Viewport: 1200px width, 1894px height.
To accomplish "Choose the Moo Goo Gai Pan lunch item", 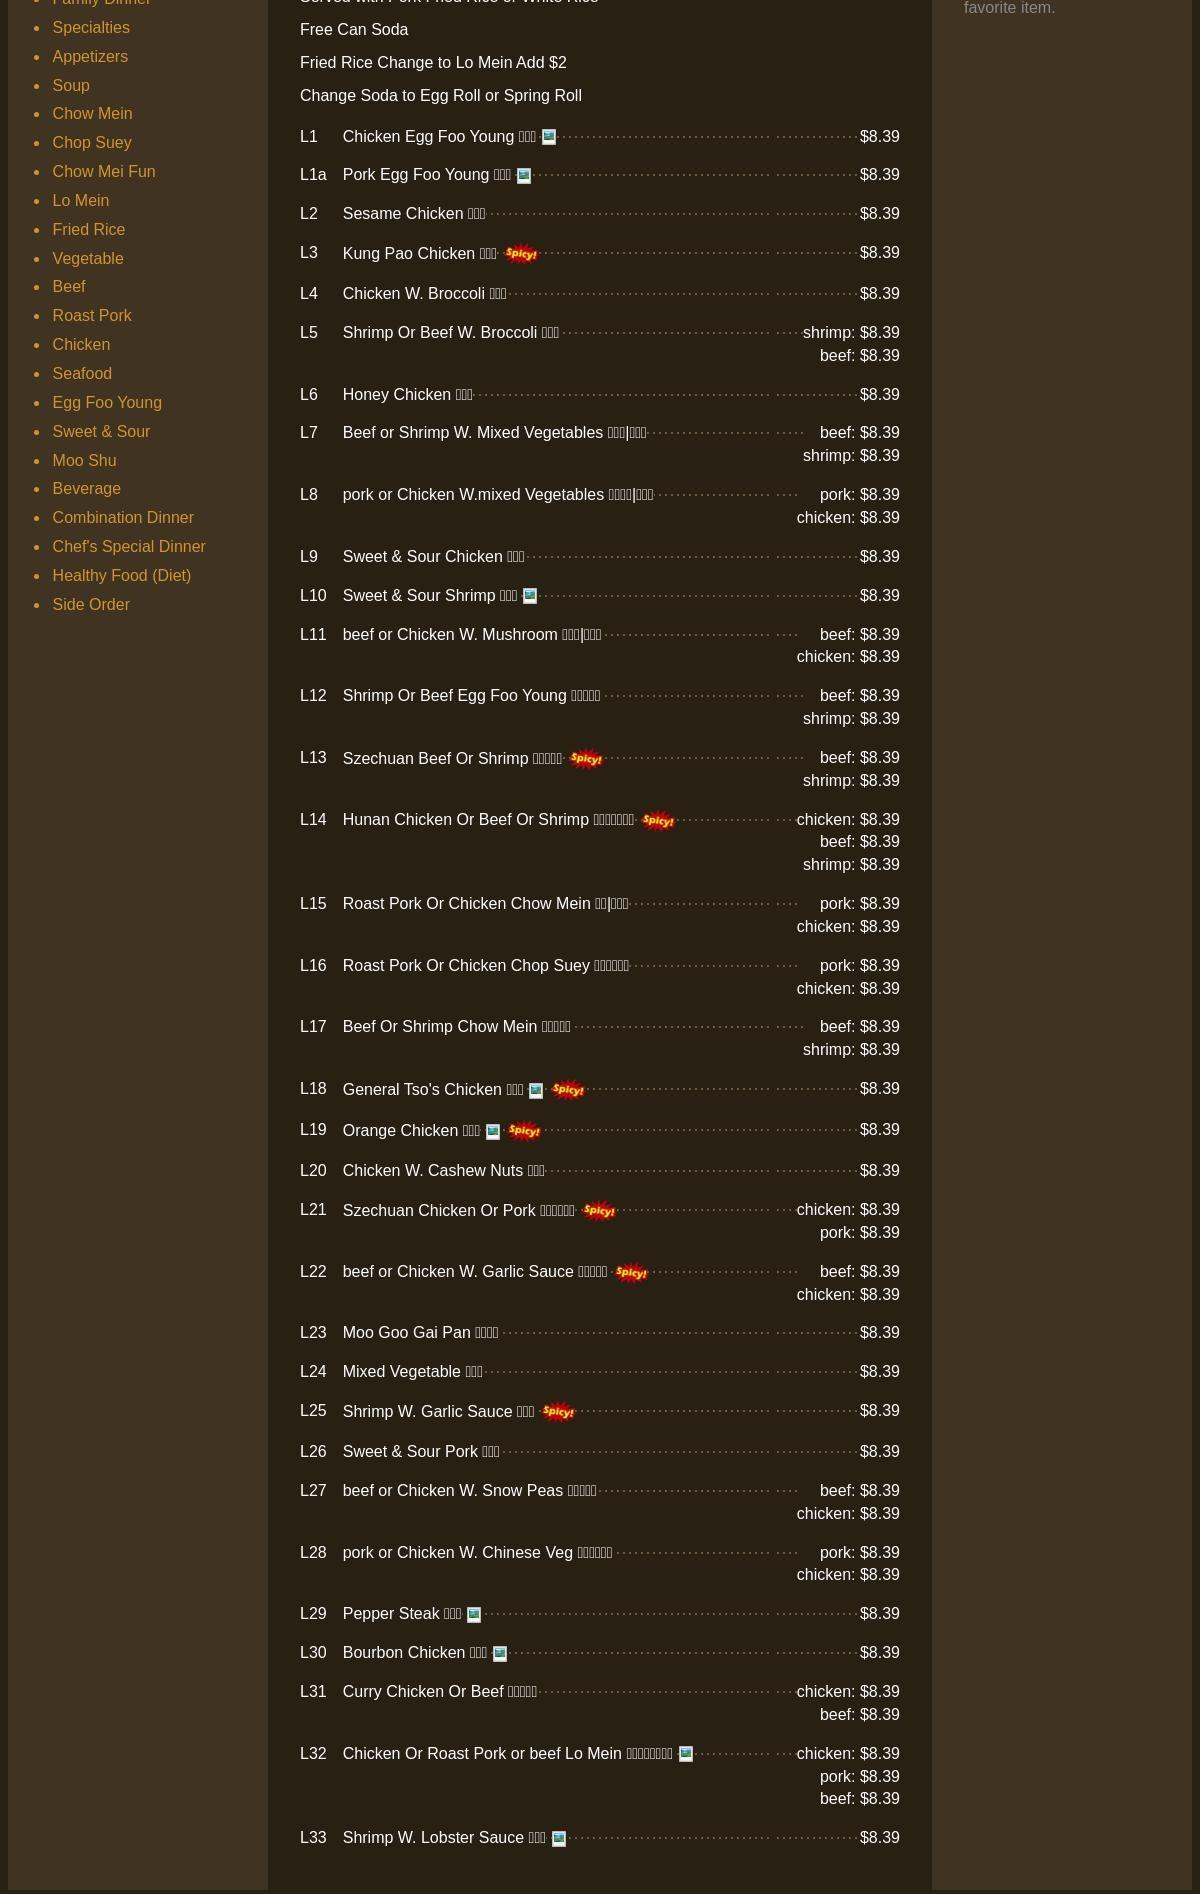I will pyautogui.click(x=406, y=1332).
